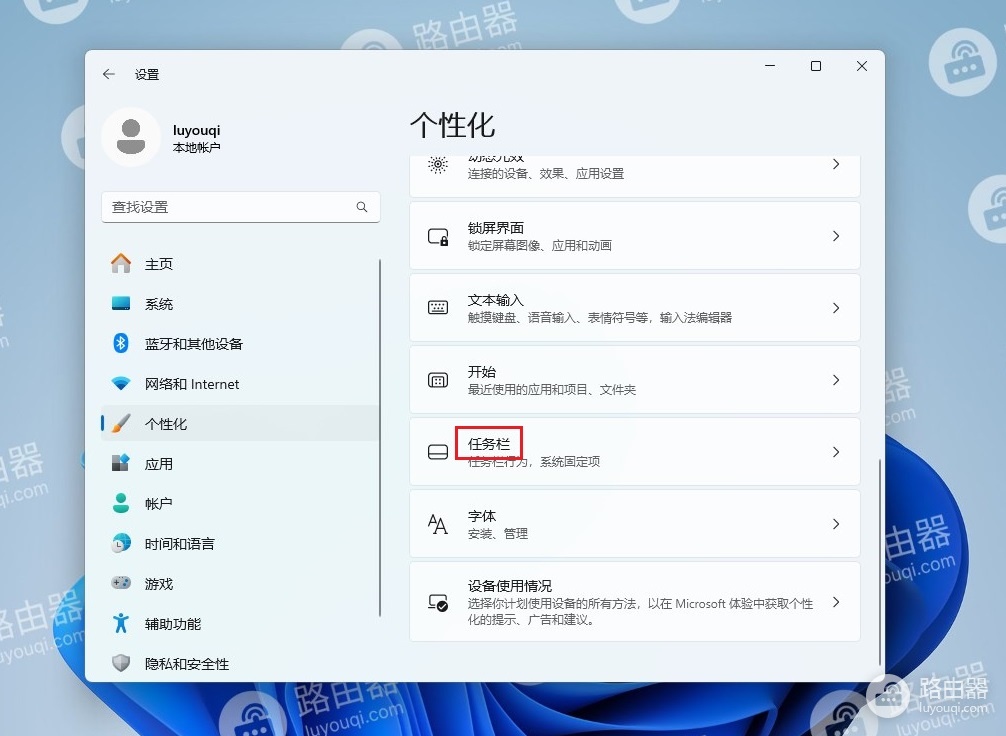Viewport: 1006px width, 736px height.
Task: Click 游戏 label in sidebar
Action: point(158,584)
